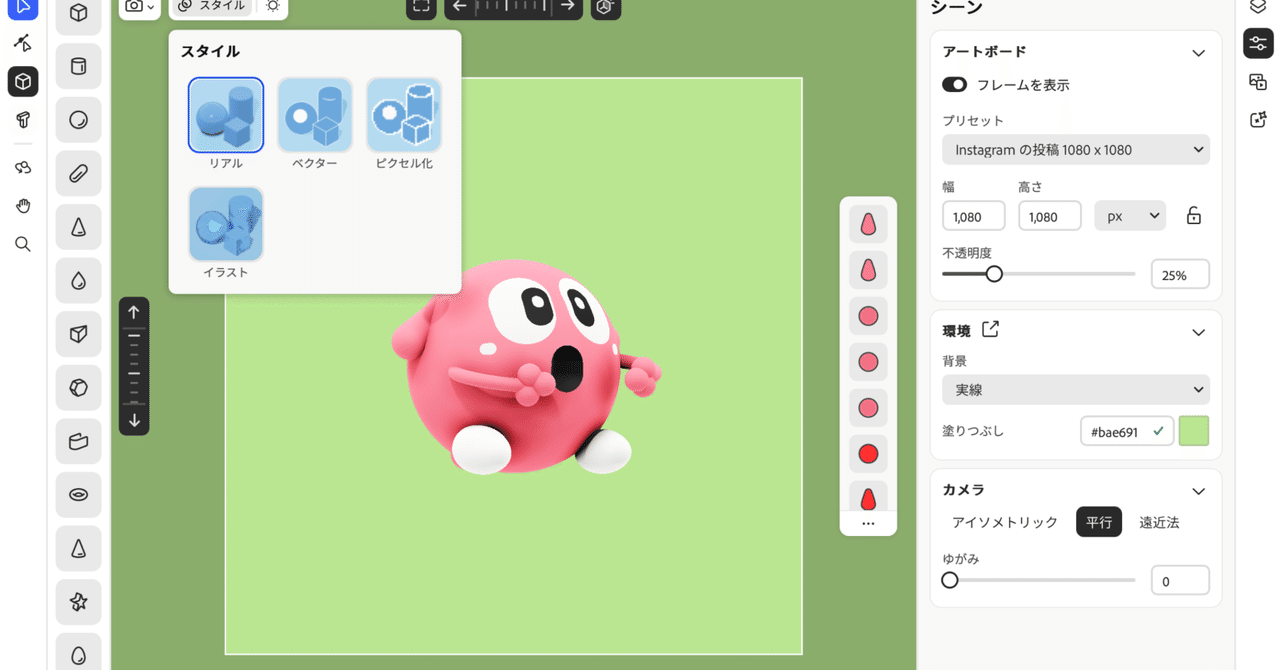Viewport: 1280px width, 670px height.
Task: Add the paperclip-shaped capsule primitive
Action: [x=79, y=174]
